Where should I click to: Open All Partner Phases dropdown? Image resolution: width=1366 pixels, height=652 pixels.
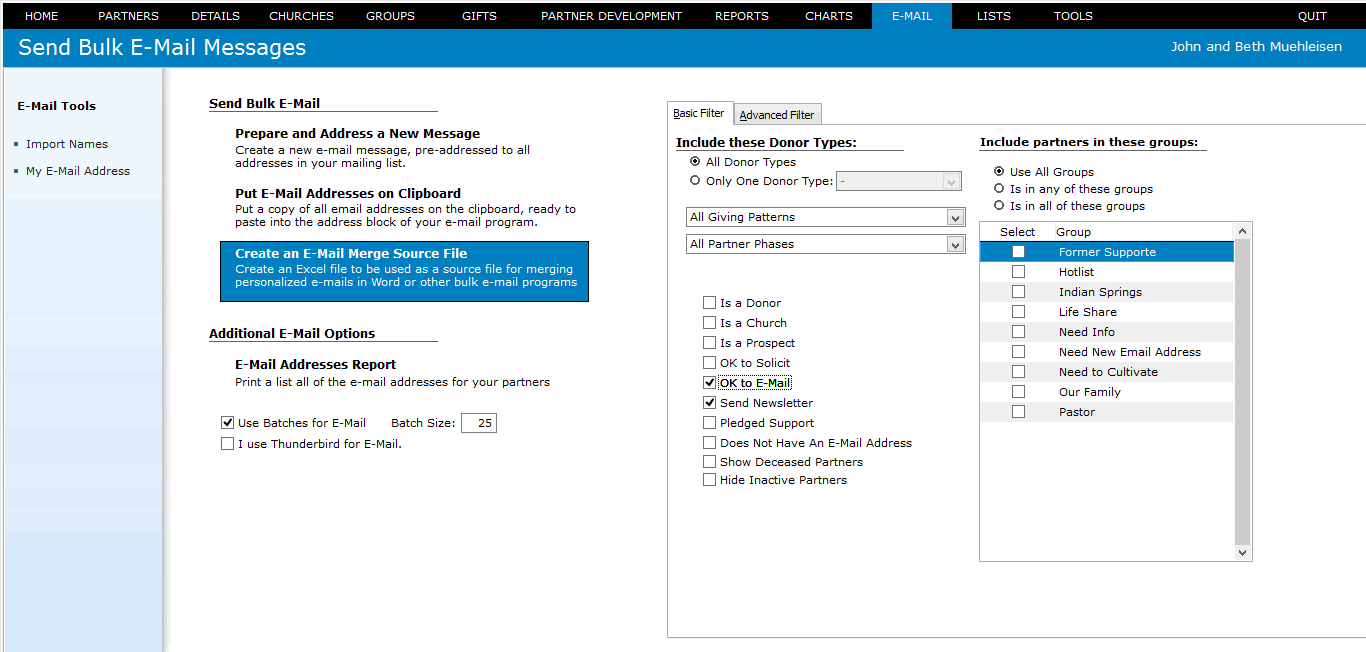point(825,244)
